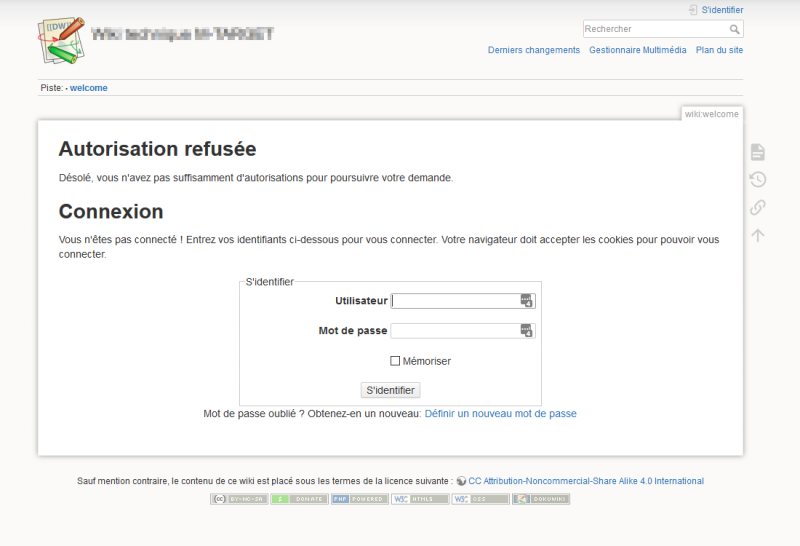Click the DokuWiki footer badge
Screen dimensions: 800x546
541,499
